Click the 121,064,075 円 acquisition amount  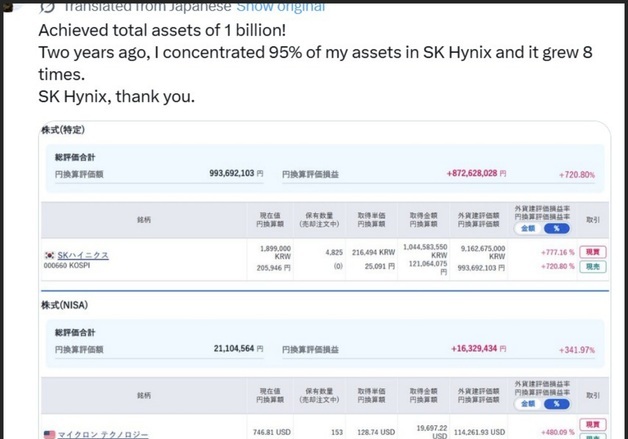tap(428, 267)
